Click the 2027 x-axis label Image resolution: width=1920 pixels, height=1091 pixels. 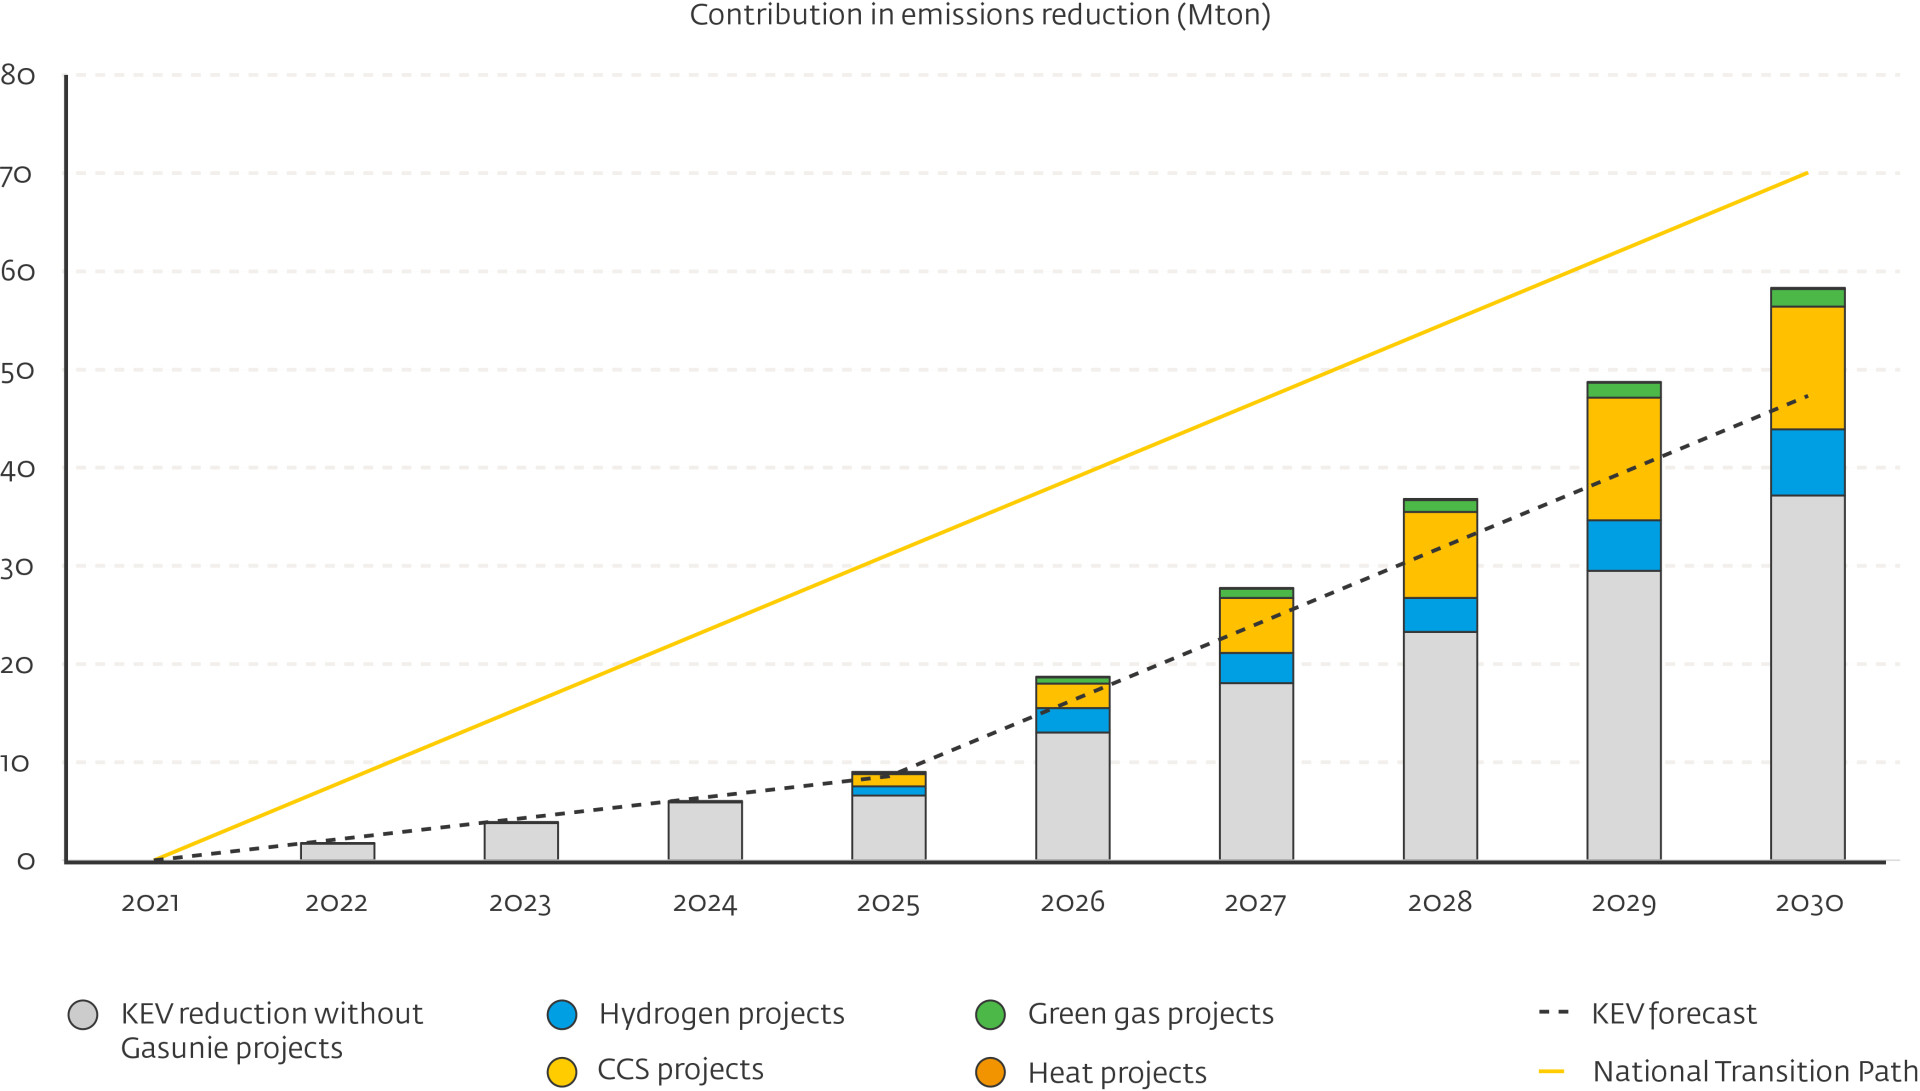(1255, 904)
